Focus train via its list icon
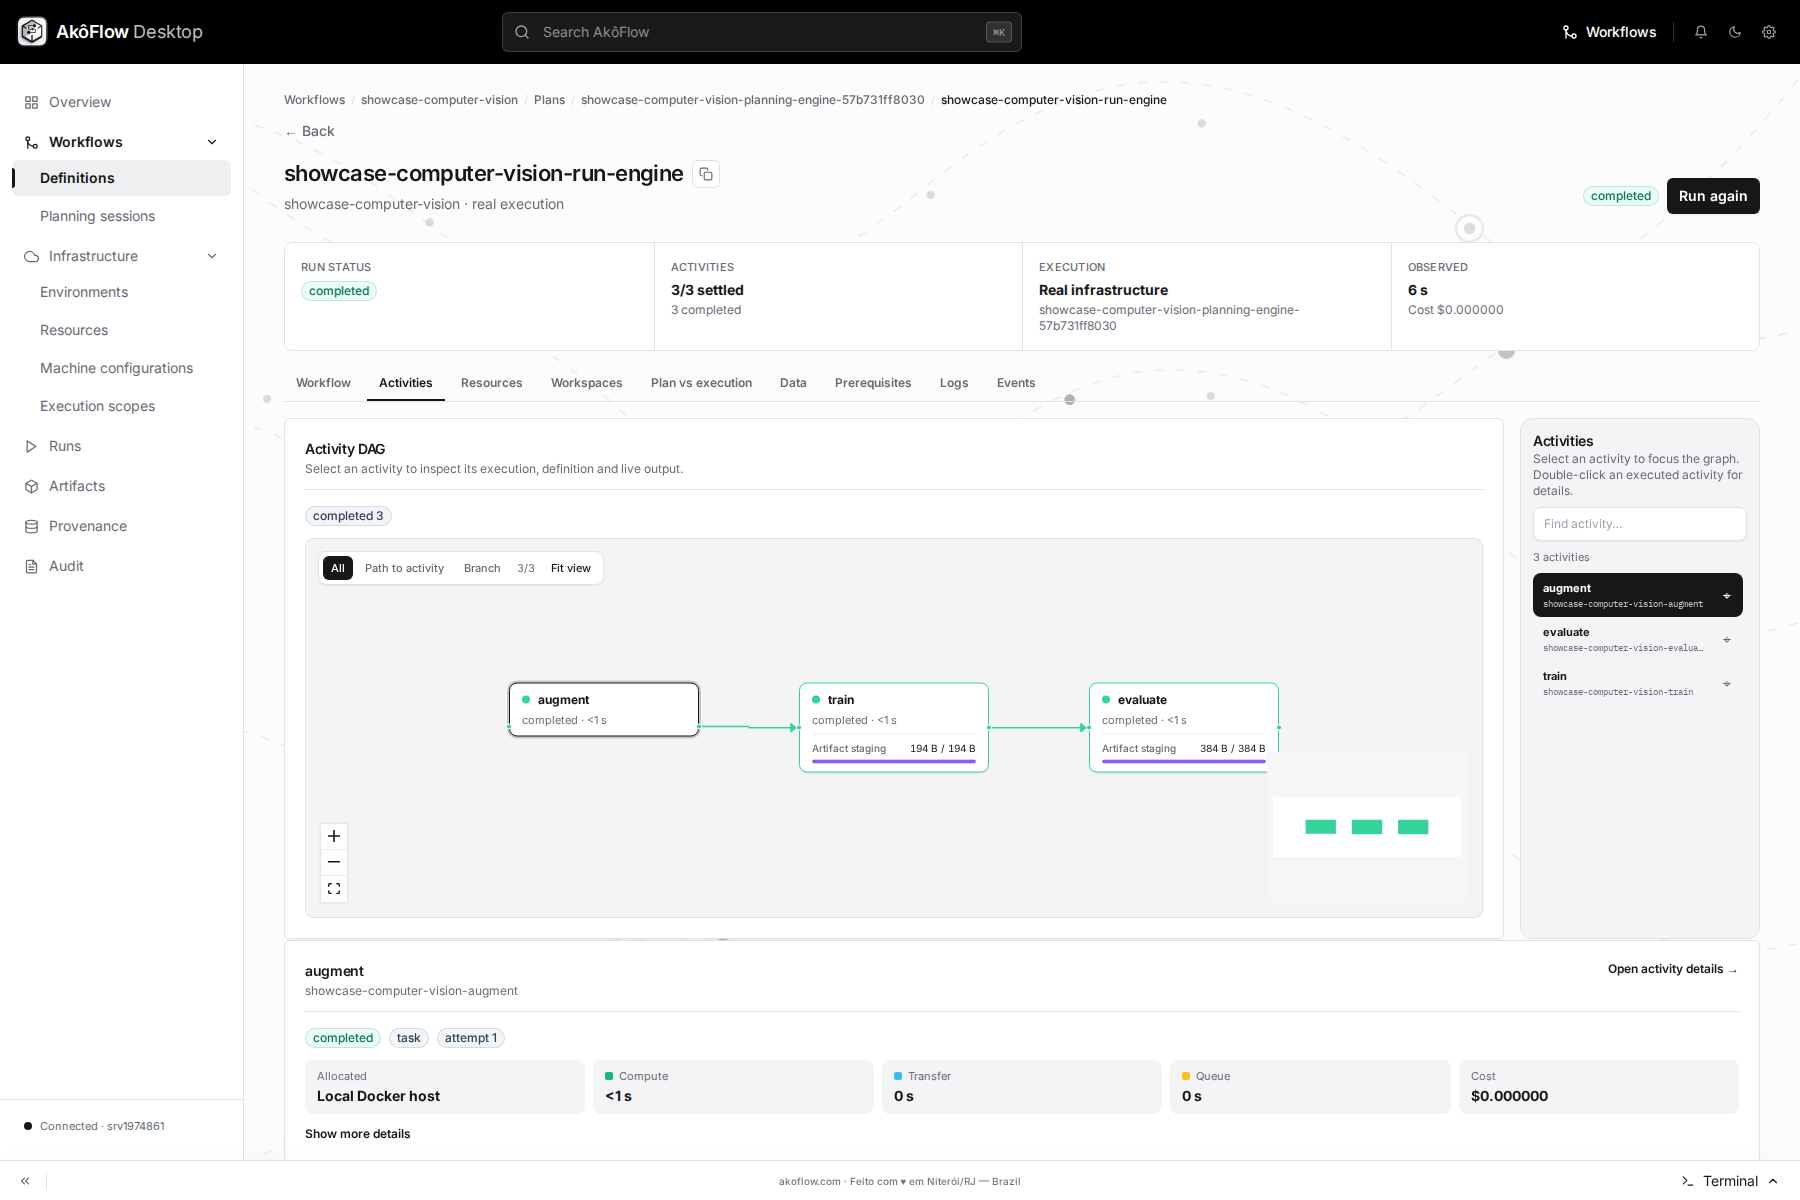The width and height of the screenshot is (1800, 1200). click(1726, 684)
